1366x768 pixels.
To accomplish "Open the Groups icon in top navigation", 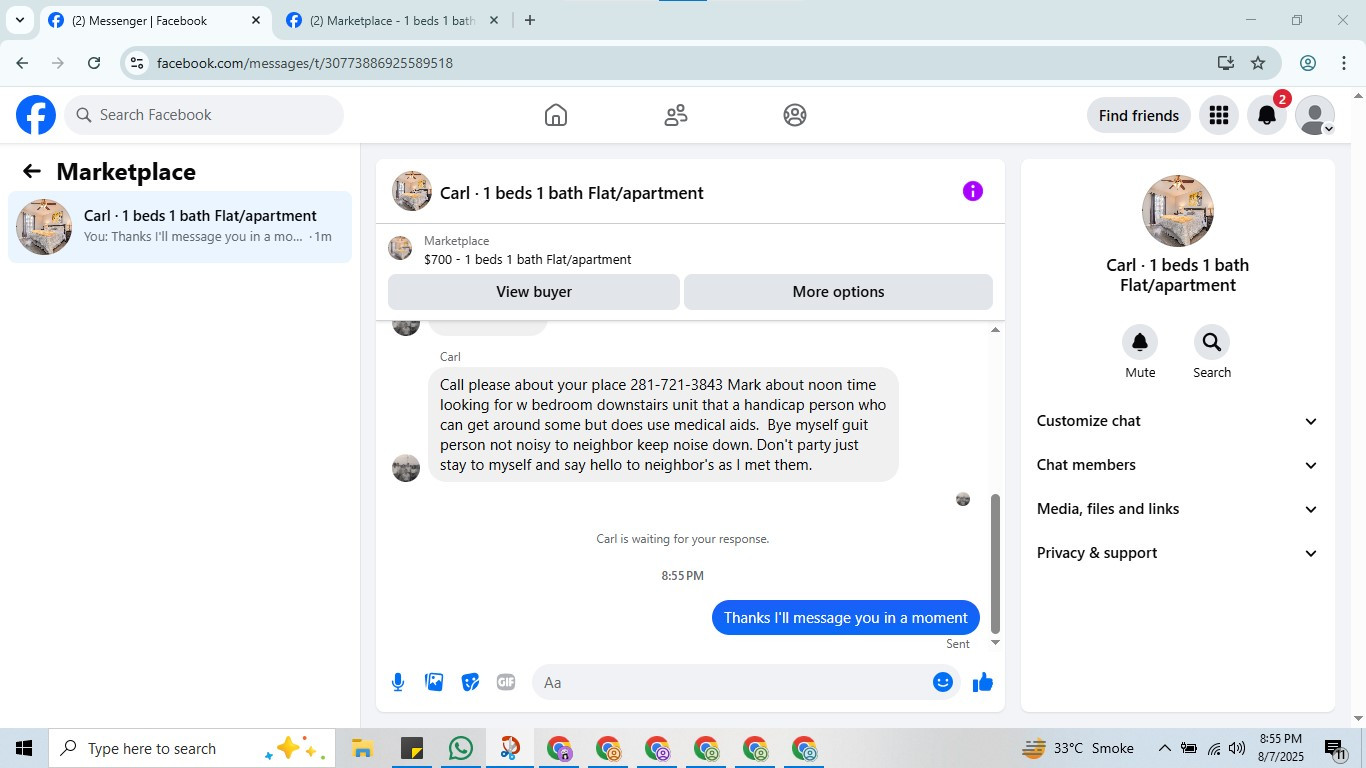I will click(x=795, y=115).
